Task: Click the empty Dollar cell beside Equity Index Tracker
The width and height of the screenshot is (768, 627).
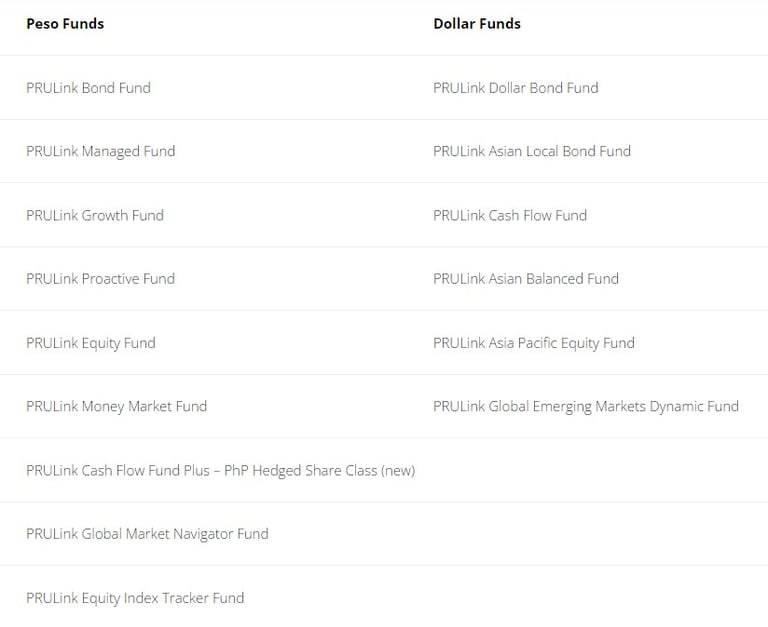Action: [597, 597]
